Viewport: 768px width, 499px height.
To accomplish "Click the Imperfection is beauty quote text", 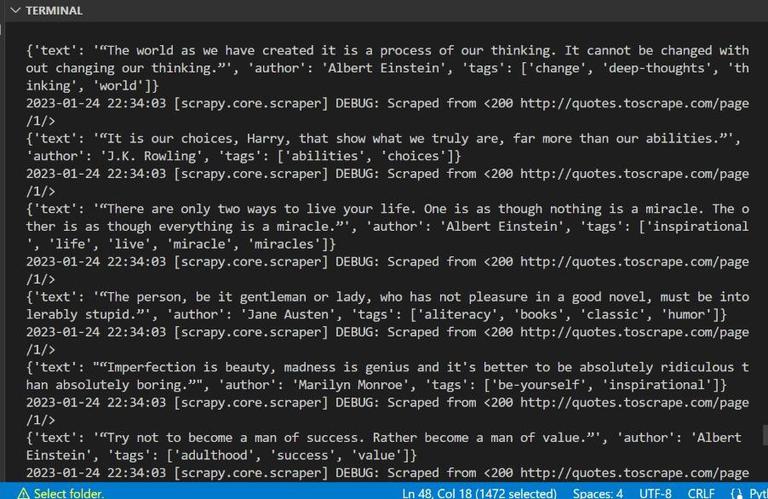I will (x=387, y=376).
